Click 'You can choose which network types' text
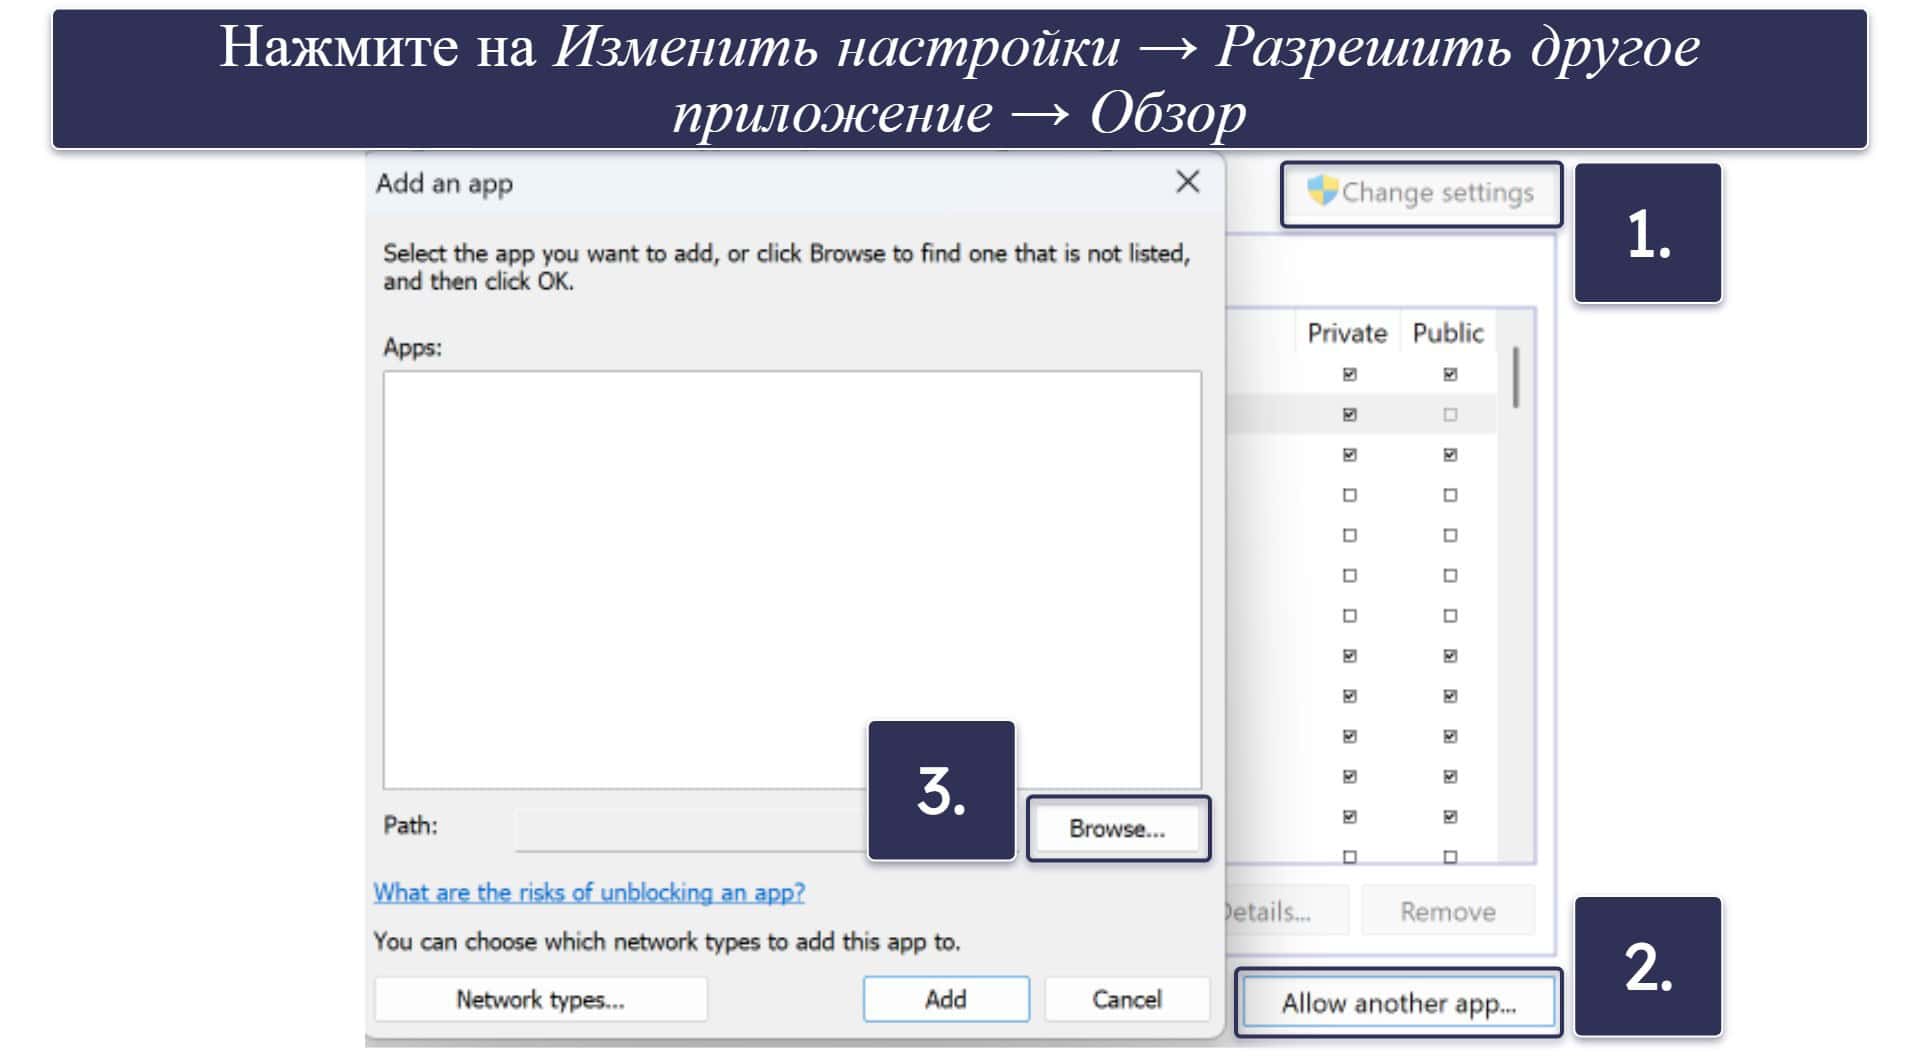The image size is (1919, 1057). tap(666, 941)
